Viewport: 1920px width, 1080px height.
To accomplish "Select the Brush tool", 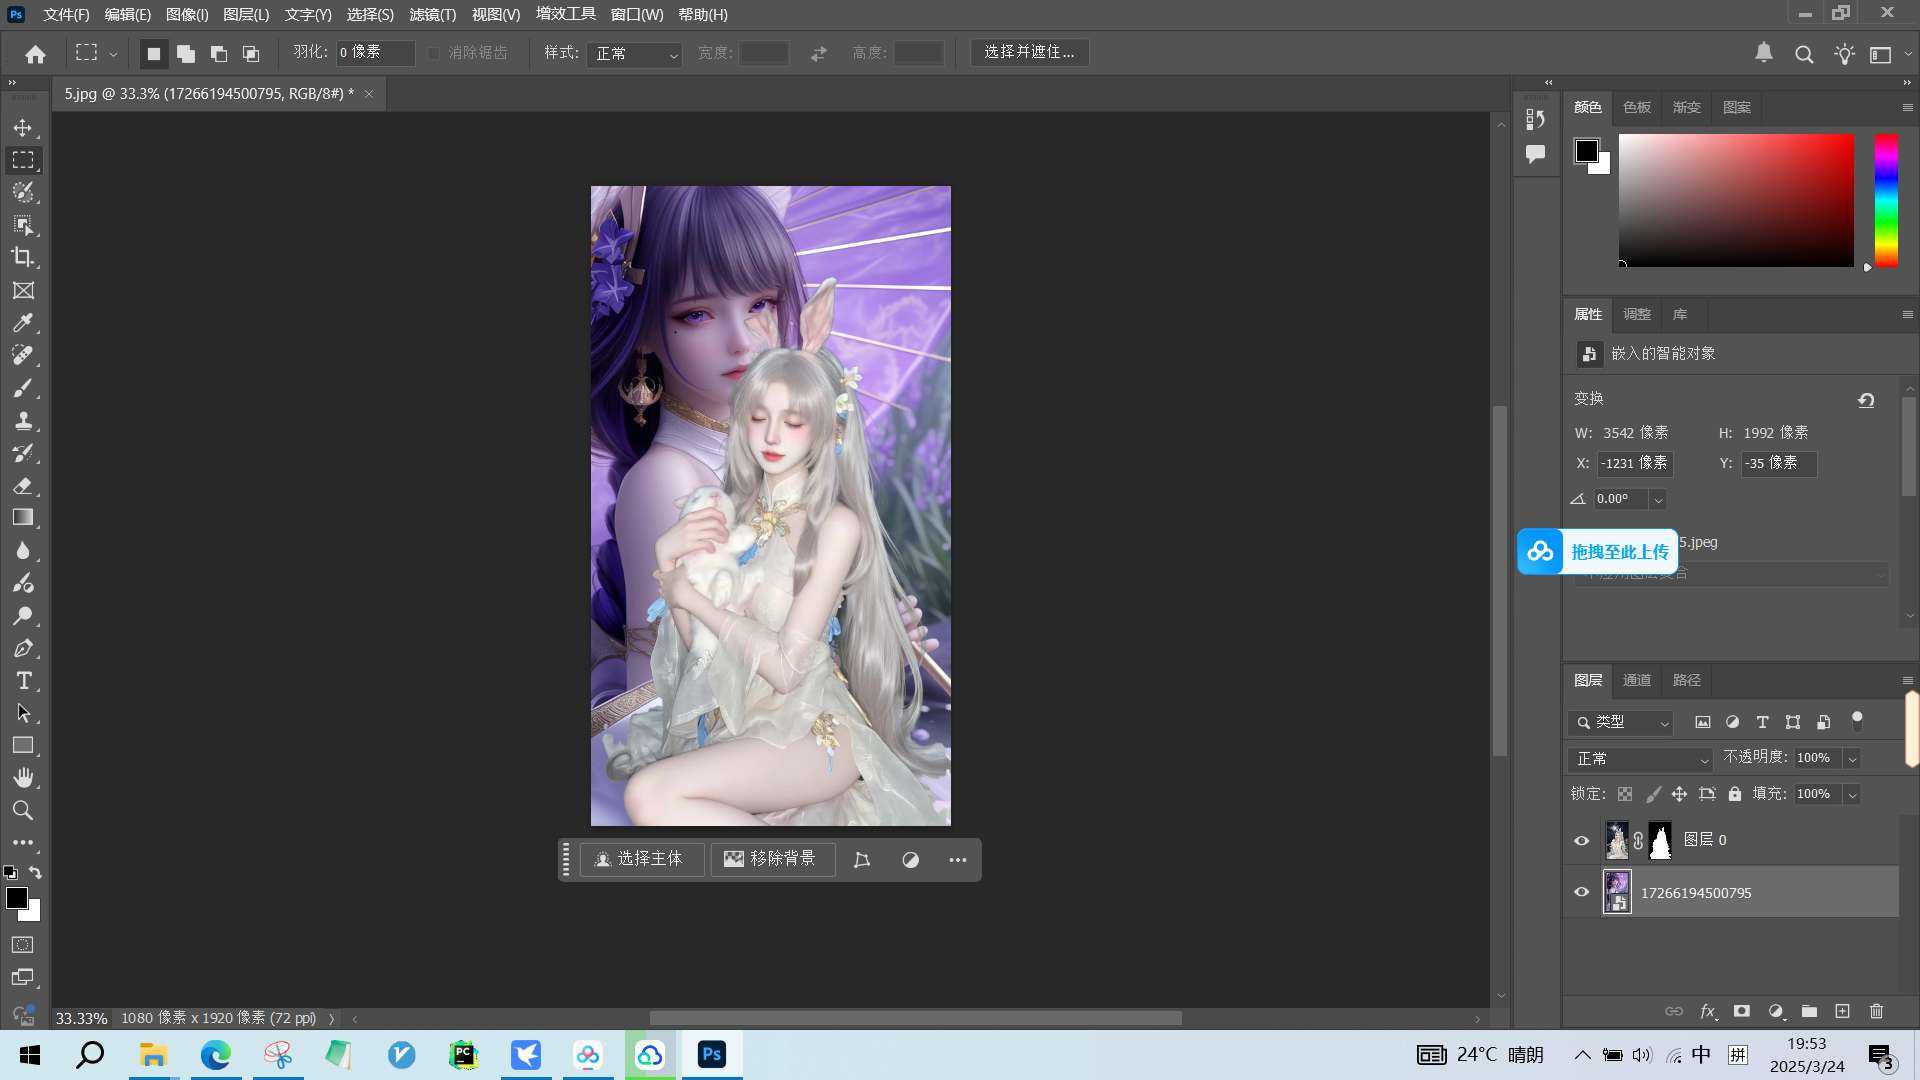I will pos(23,388).
